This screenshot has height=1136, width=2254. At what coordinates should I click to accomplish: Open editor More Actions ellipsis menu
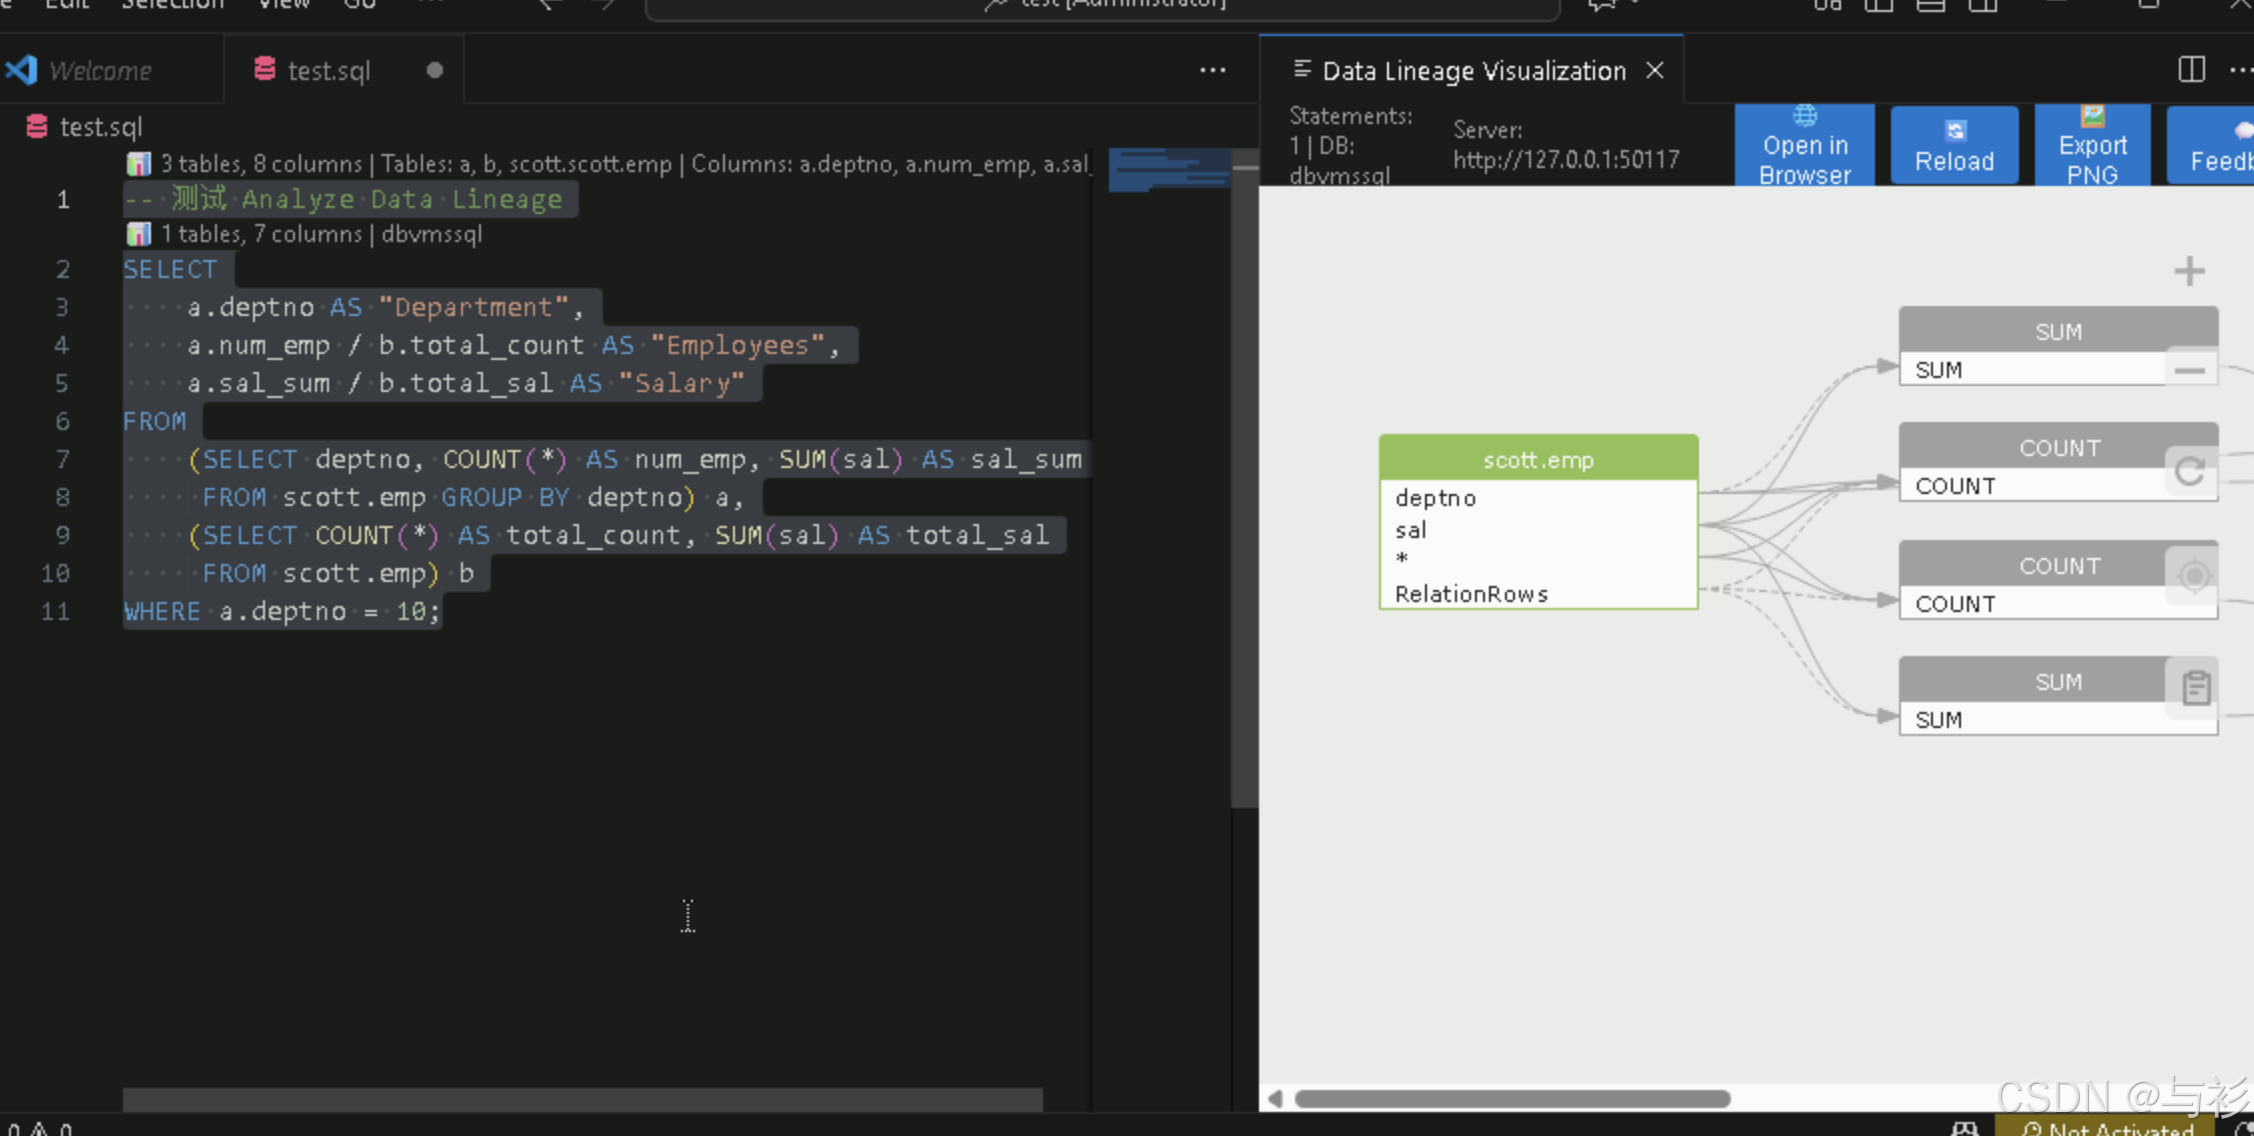[x=1212, y=70]
